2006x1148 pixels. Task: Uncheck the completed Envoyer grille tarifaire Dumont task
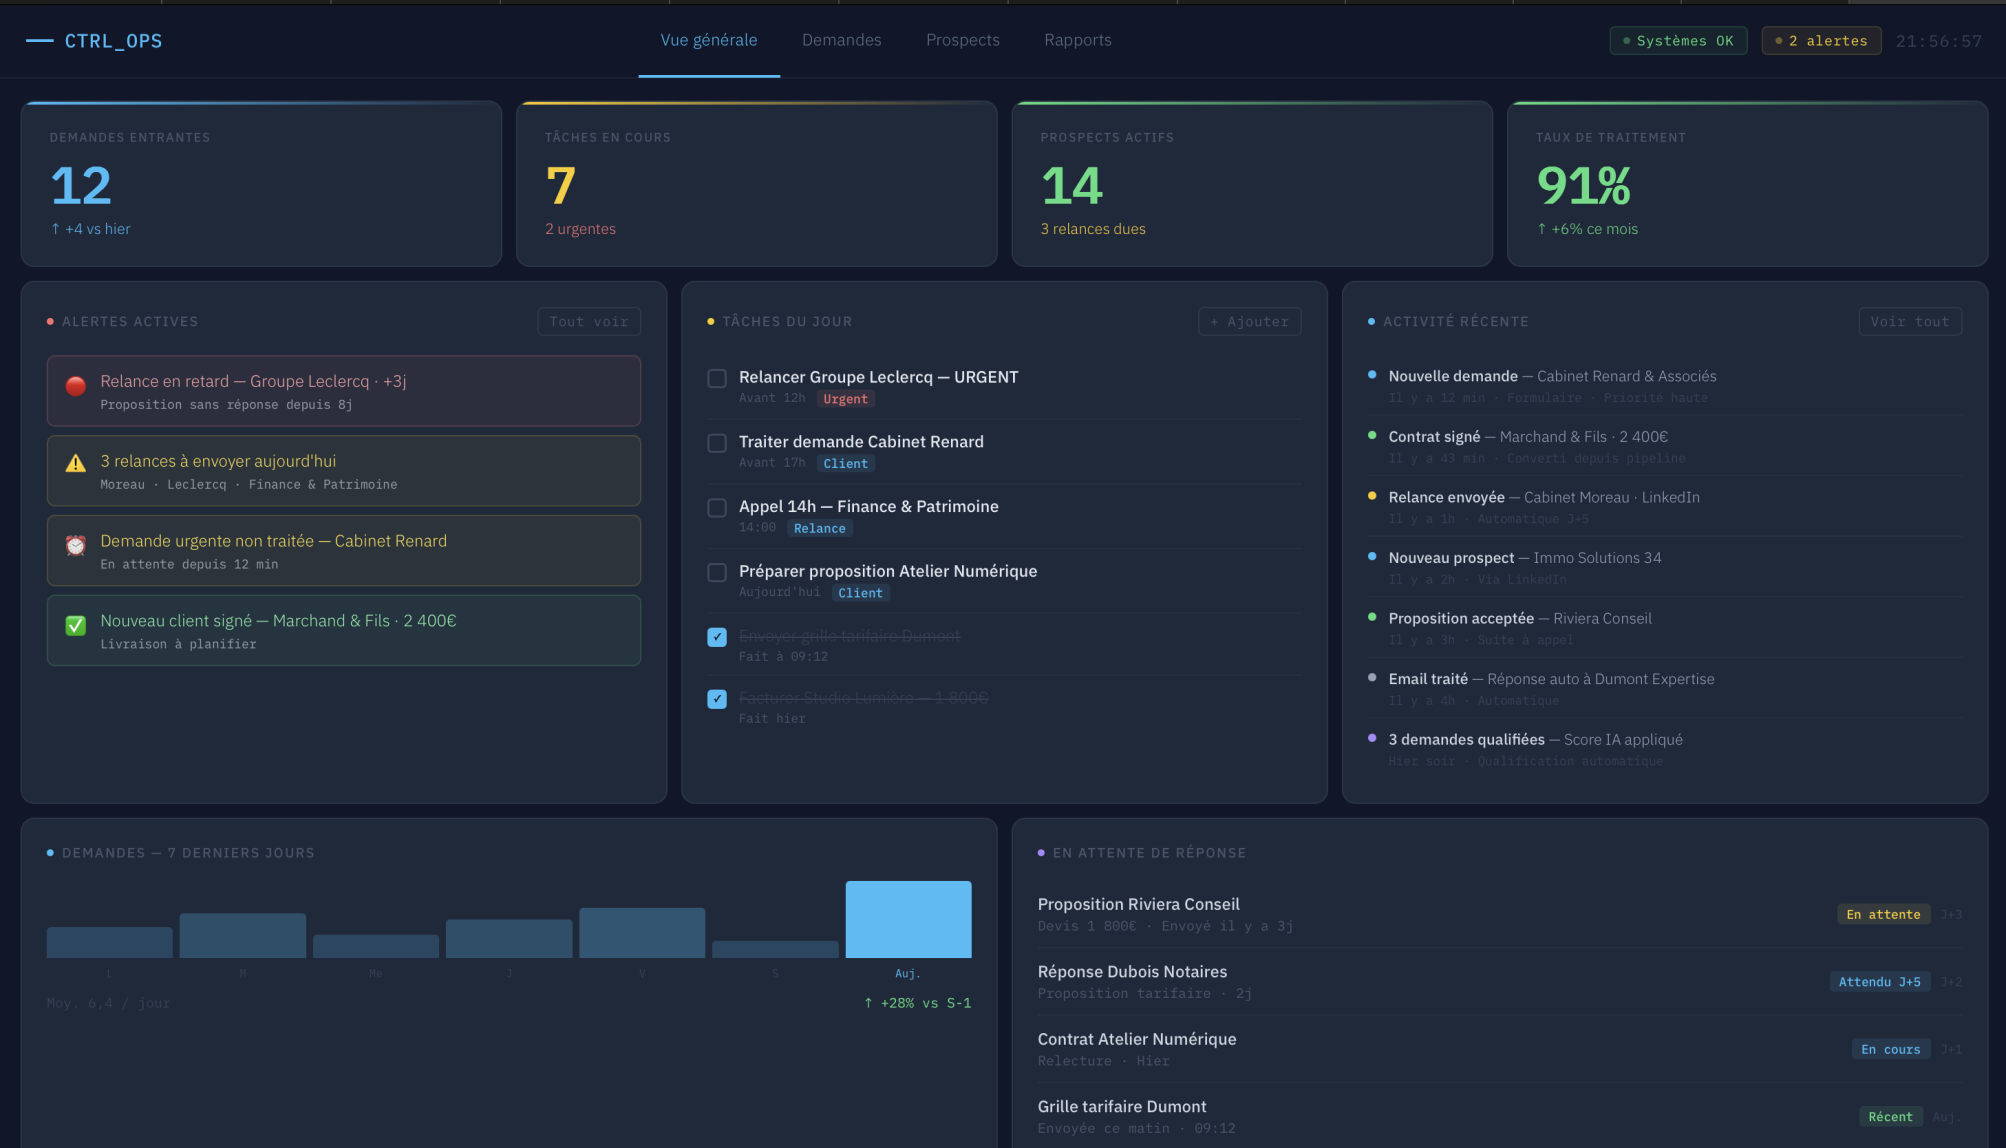(x=716, y=636)
